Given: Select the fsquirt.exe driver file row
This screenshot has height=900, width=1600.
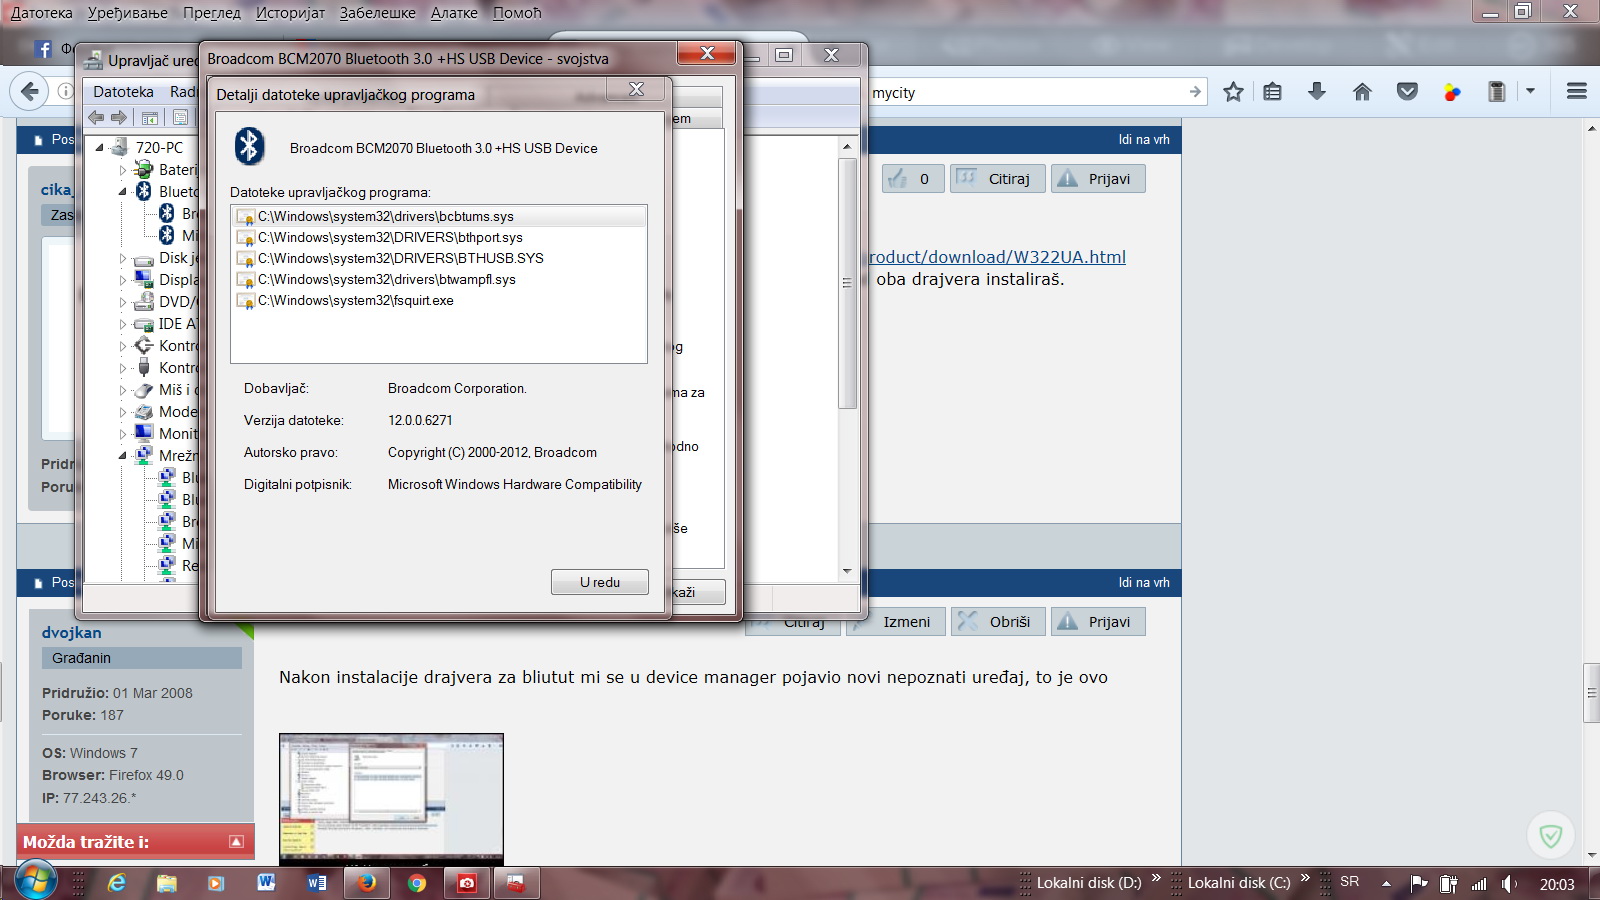Looking at the screenshot, I should (x=439, y=300).
